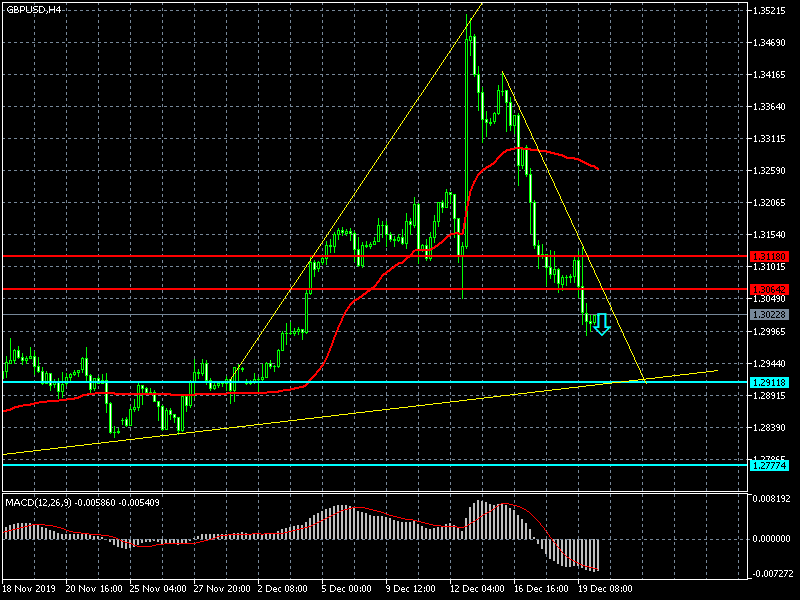Click the GBPUSD,H4 chart title

pyautogui.click(x=33, y=10)
